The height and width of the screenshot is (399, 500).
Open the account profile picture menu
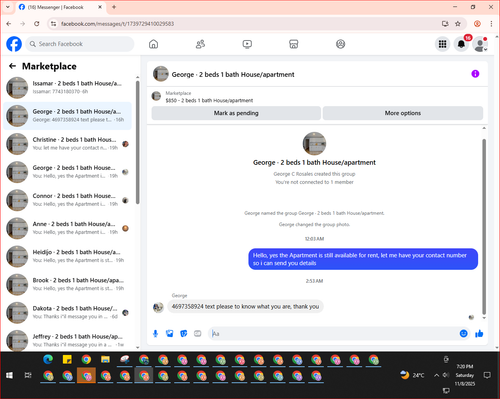pyautogui.click(x=480, y=44)
